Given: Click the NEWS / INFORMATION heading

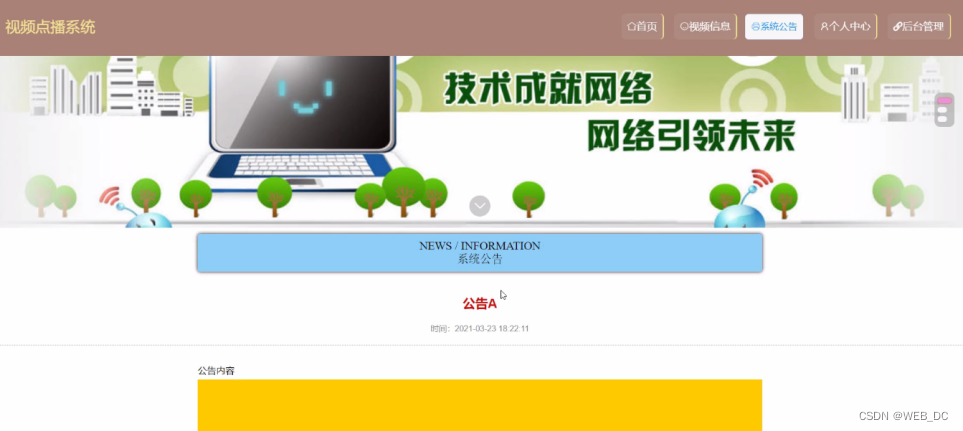Looking at the screenshot, I should (x=480, y=246).
